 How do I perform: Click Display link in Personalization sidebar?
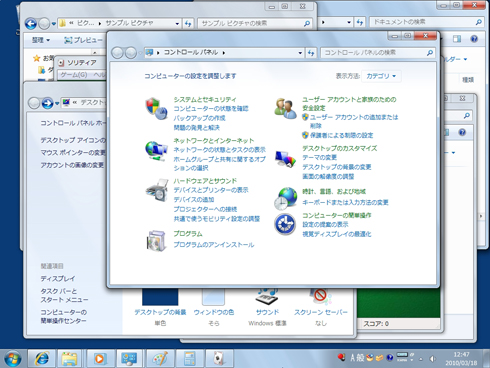tap(58, 278)
